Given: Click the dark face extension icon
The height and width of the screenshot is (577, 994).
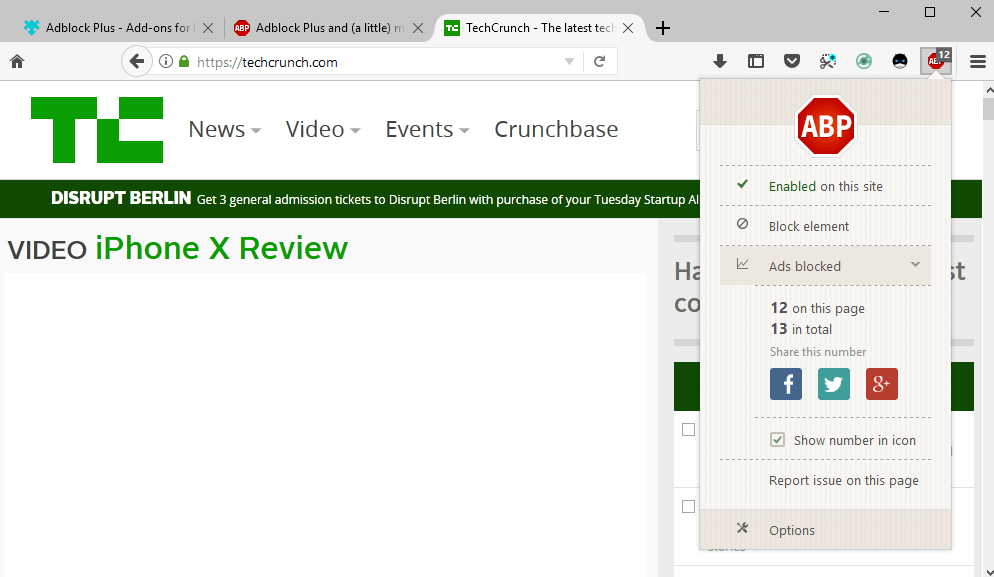Looking at the screenshot, I should tap(900, 62).
